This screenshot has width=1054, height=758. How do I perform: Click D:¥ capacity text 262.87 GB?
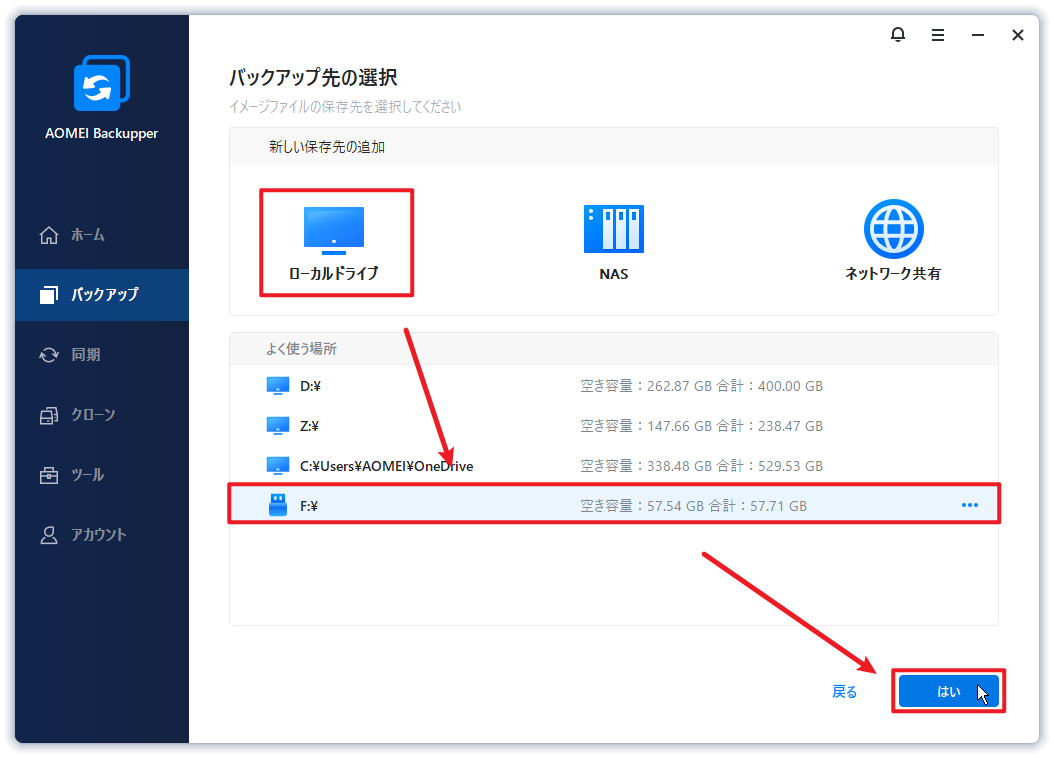(x=701, y=386)
